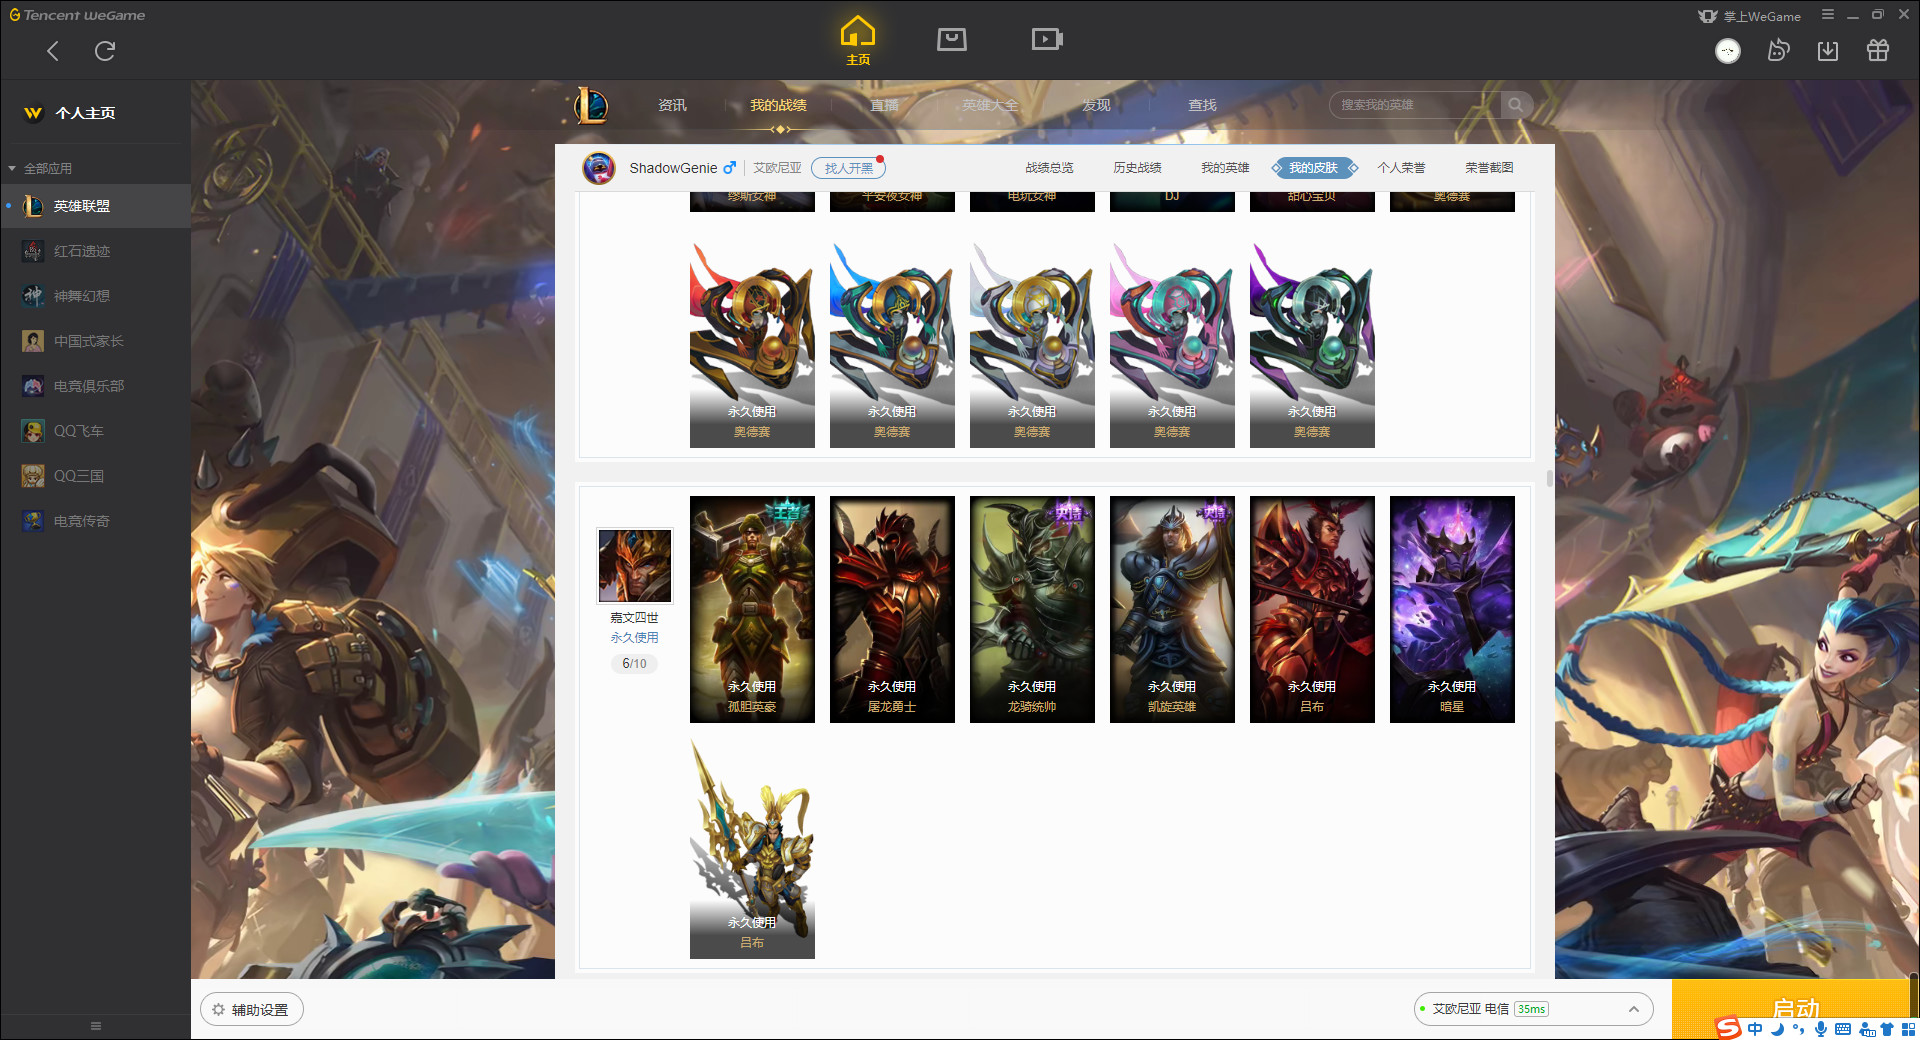The height and width of the screenshot is (1040, 1920).
Task: Select 电竞传奇 in the sidebar
Action: pos(95,521)
